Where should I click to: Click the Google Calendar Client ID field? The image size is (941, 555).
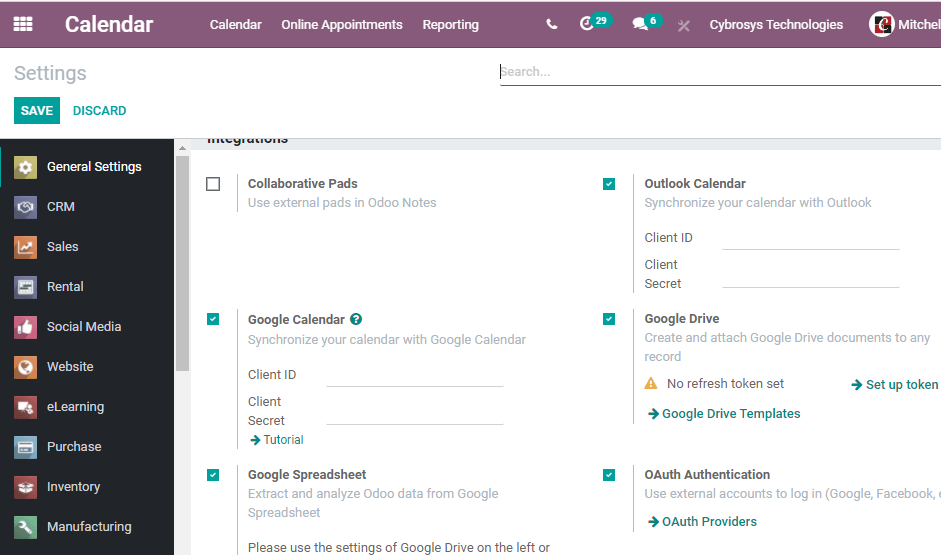415,376
